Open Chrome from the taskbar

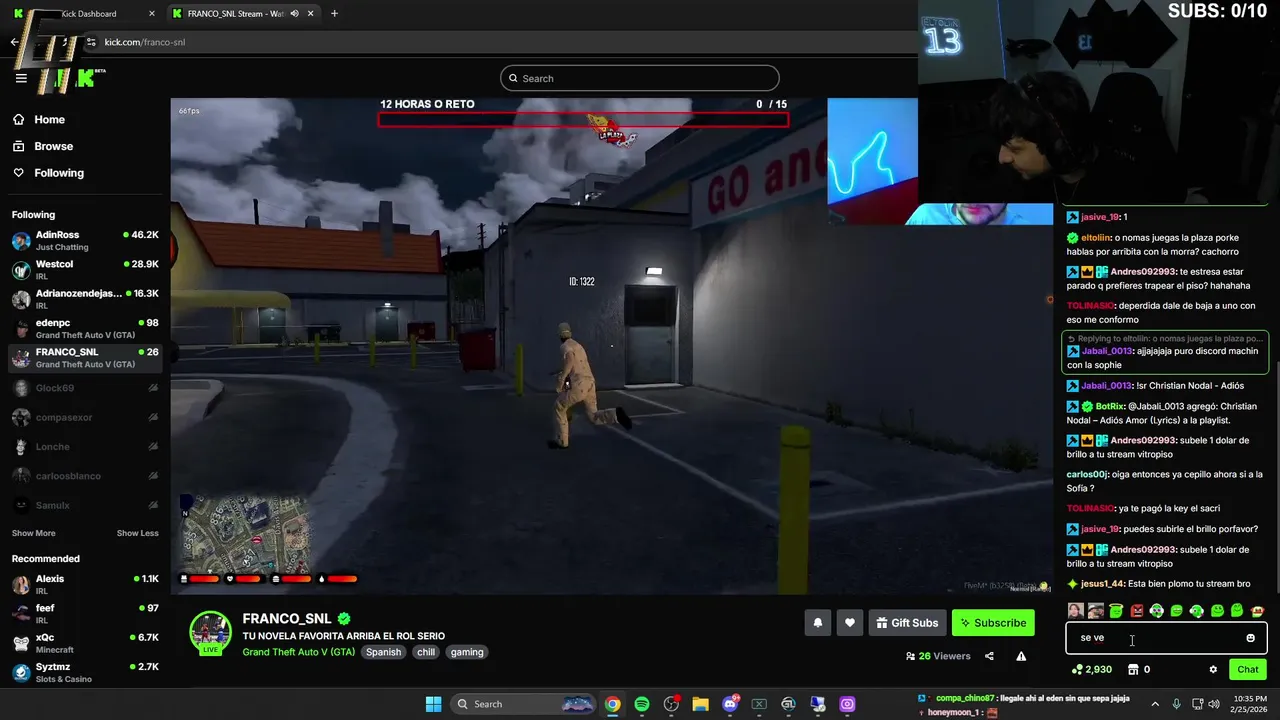point(612,704)
